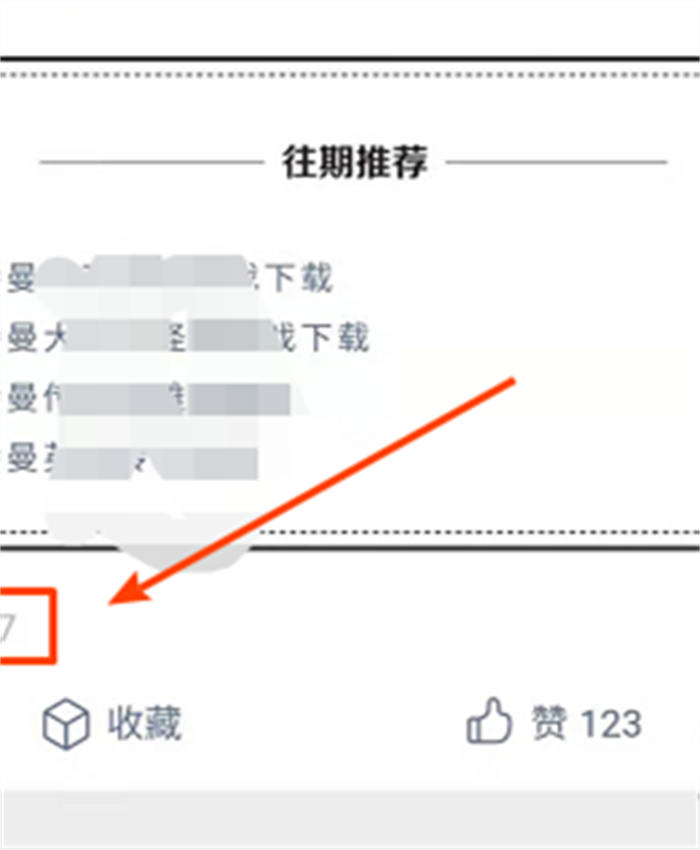The image size is (700, 850).
Task: Tap the thumbs-up like icon
Action: (x=489, y=721)
